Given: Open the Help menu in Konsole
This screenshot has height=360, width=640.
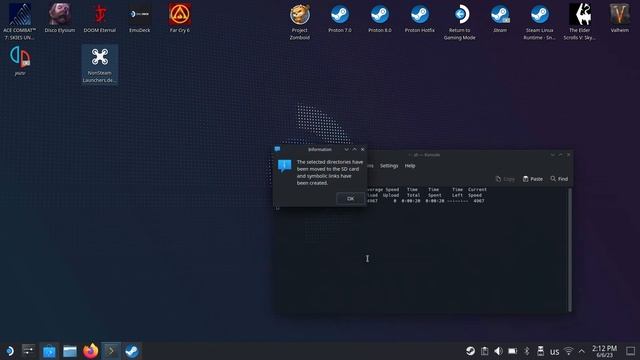Looking at the screenshot, I should [410, 166].
